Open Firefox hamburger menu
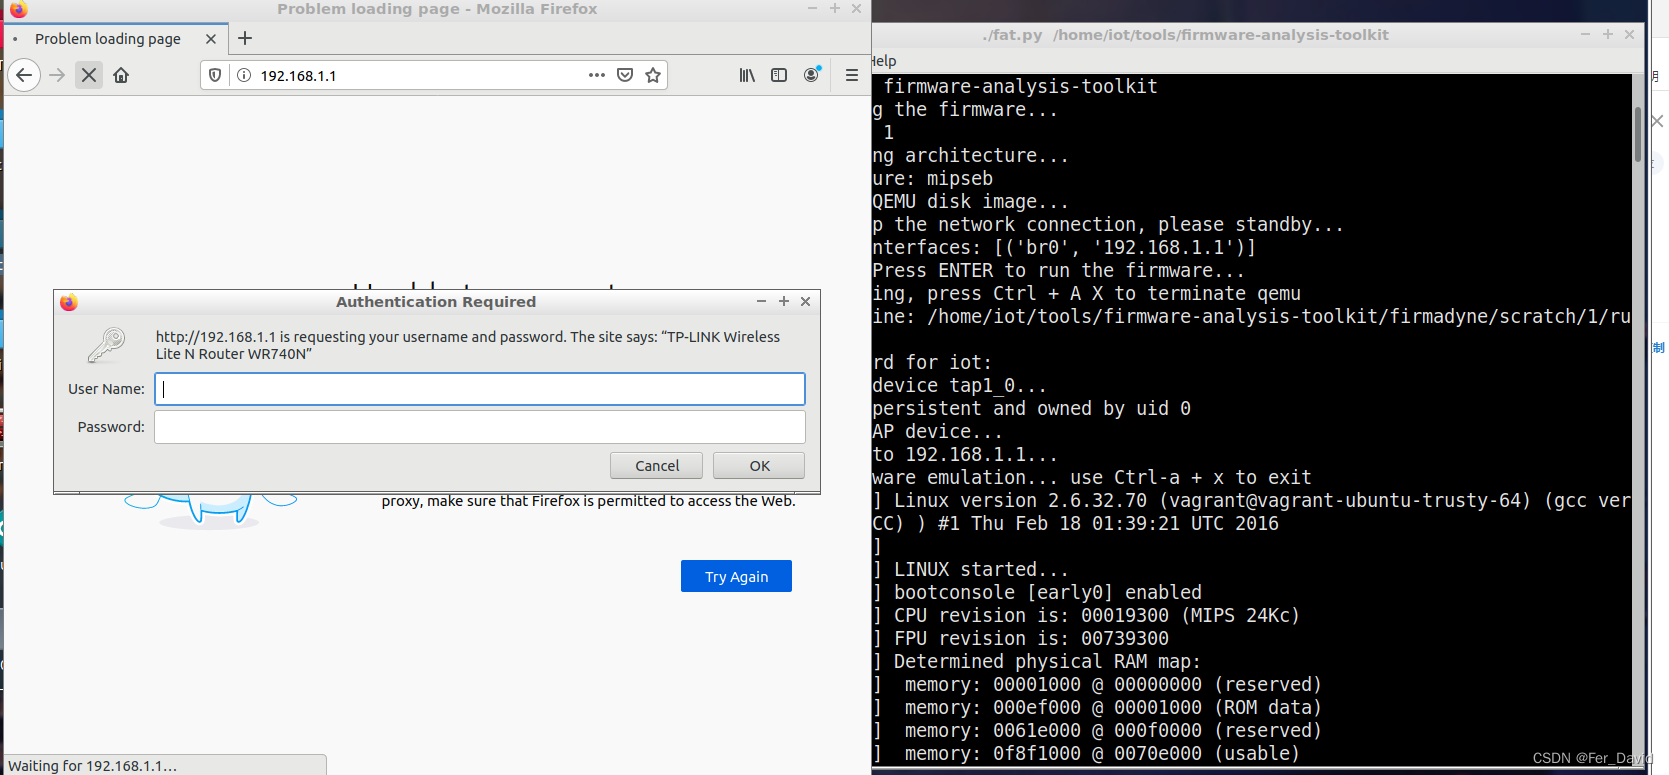Viewport: 1669px width, 775px height. coord(852,75)
